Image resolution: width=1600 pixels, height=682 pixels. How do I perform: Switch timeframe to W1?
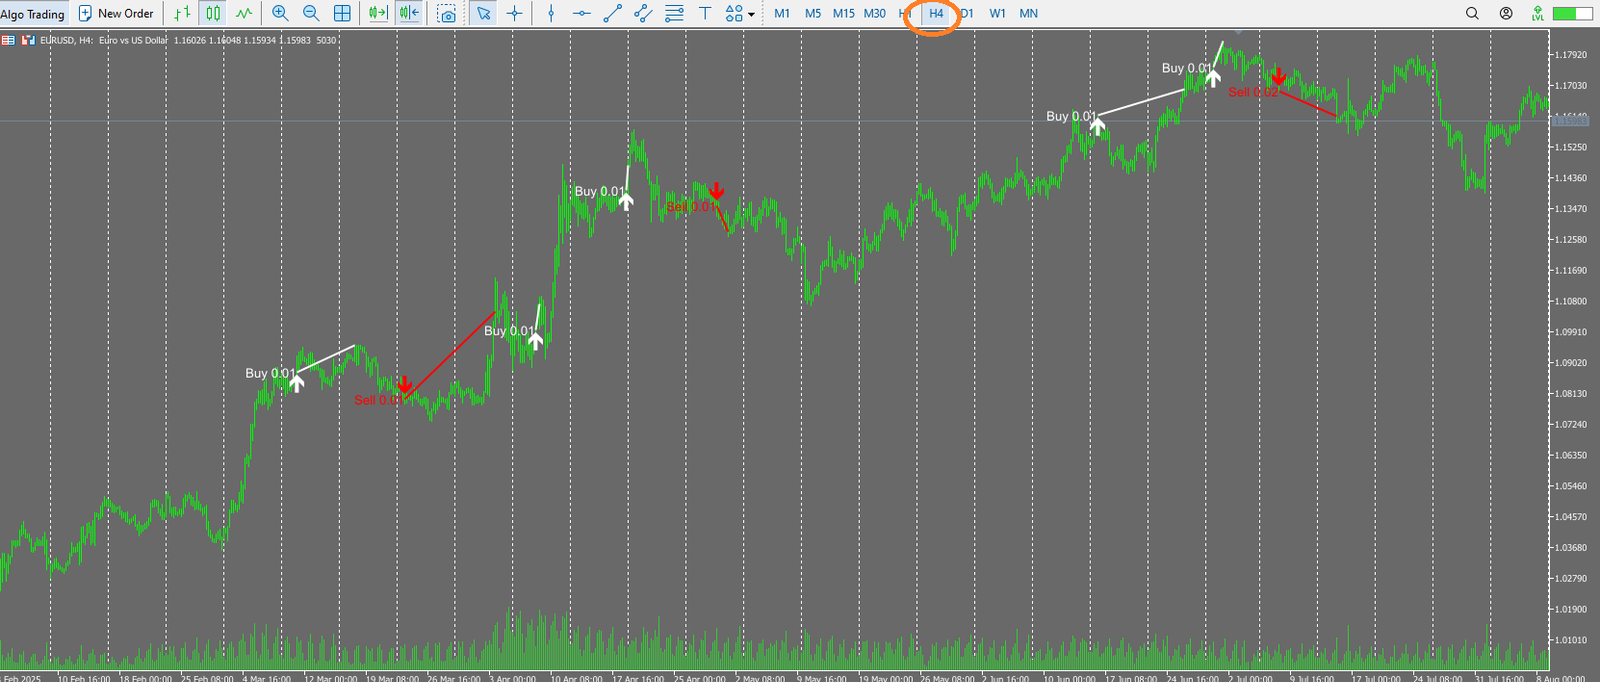pos(998,13)
